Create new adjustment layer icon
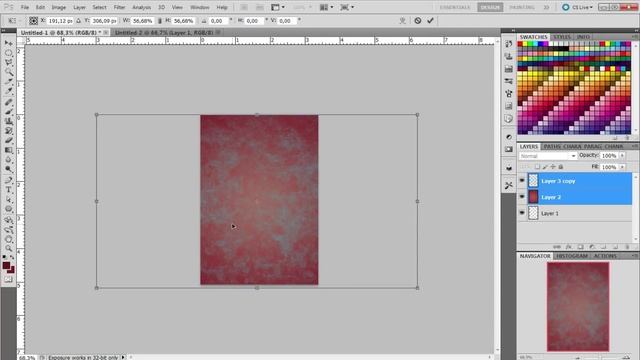Screen dimensions: 640x360 (592, 247)
